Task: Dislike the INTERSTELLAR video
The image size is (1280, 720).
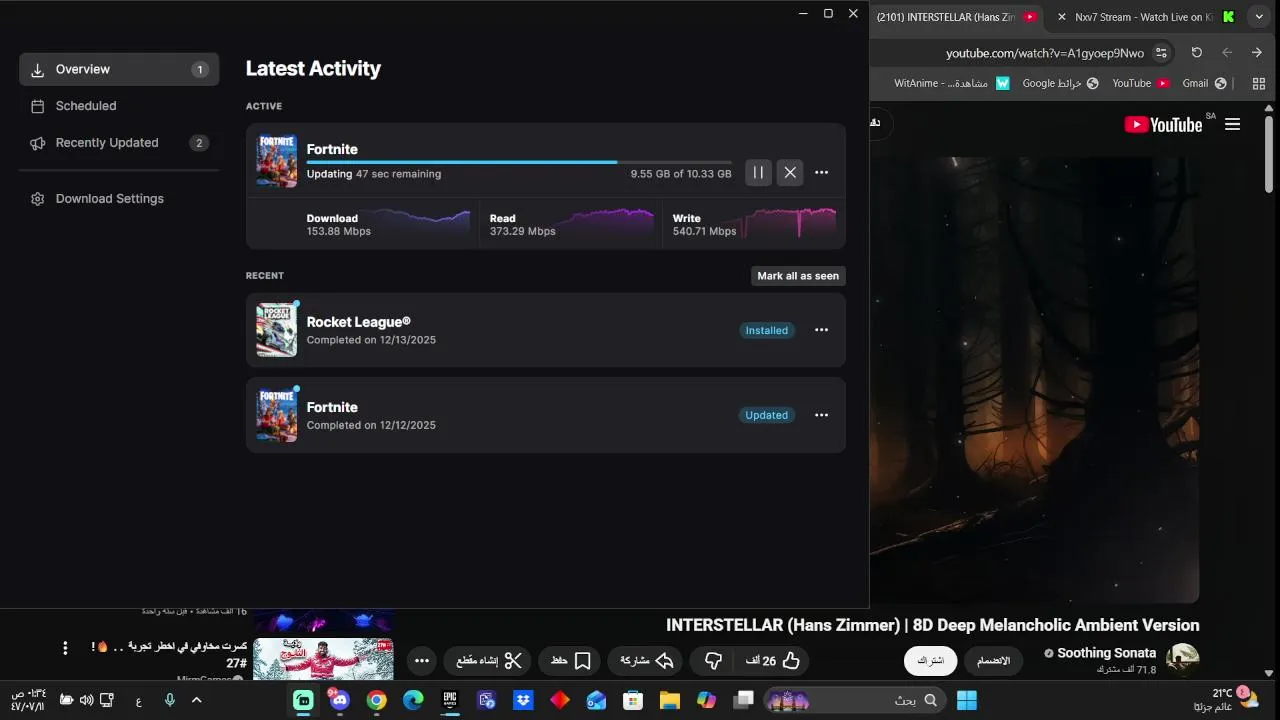Action: point(713,661)
